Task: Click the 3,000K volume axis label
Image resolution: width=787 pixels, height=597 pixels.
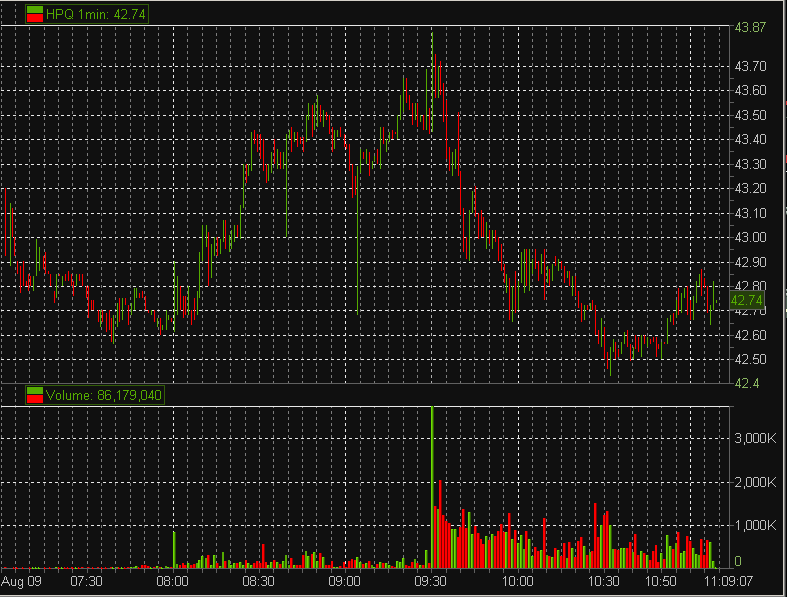Action: click(x=755, y=438)
